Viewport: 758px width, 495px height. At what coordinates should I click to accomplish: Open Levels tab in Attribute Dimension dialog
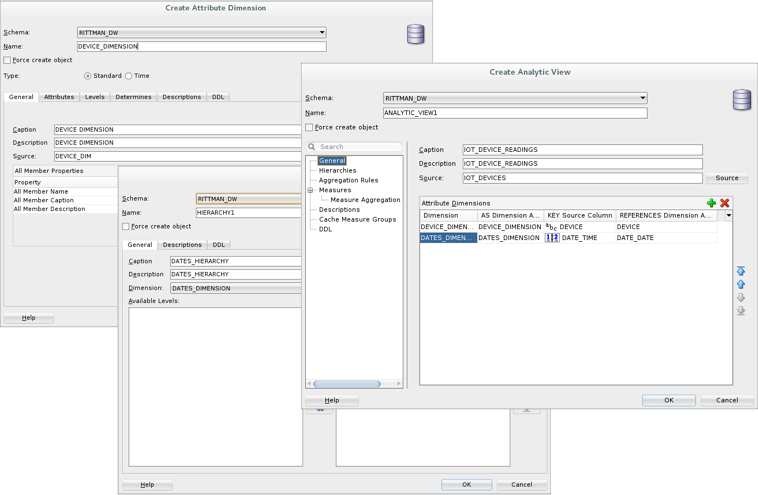[94, 97]
